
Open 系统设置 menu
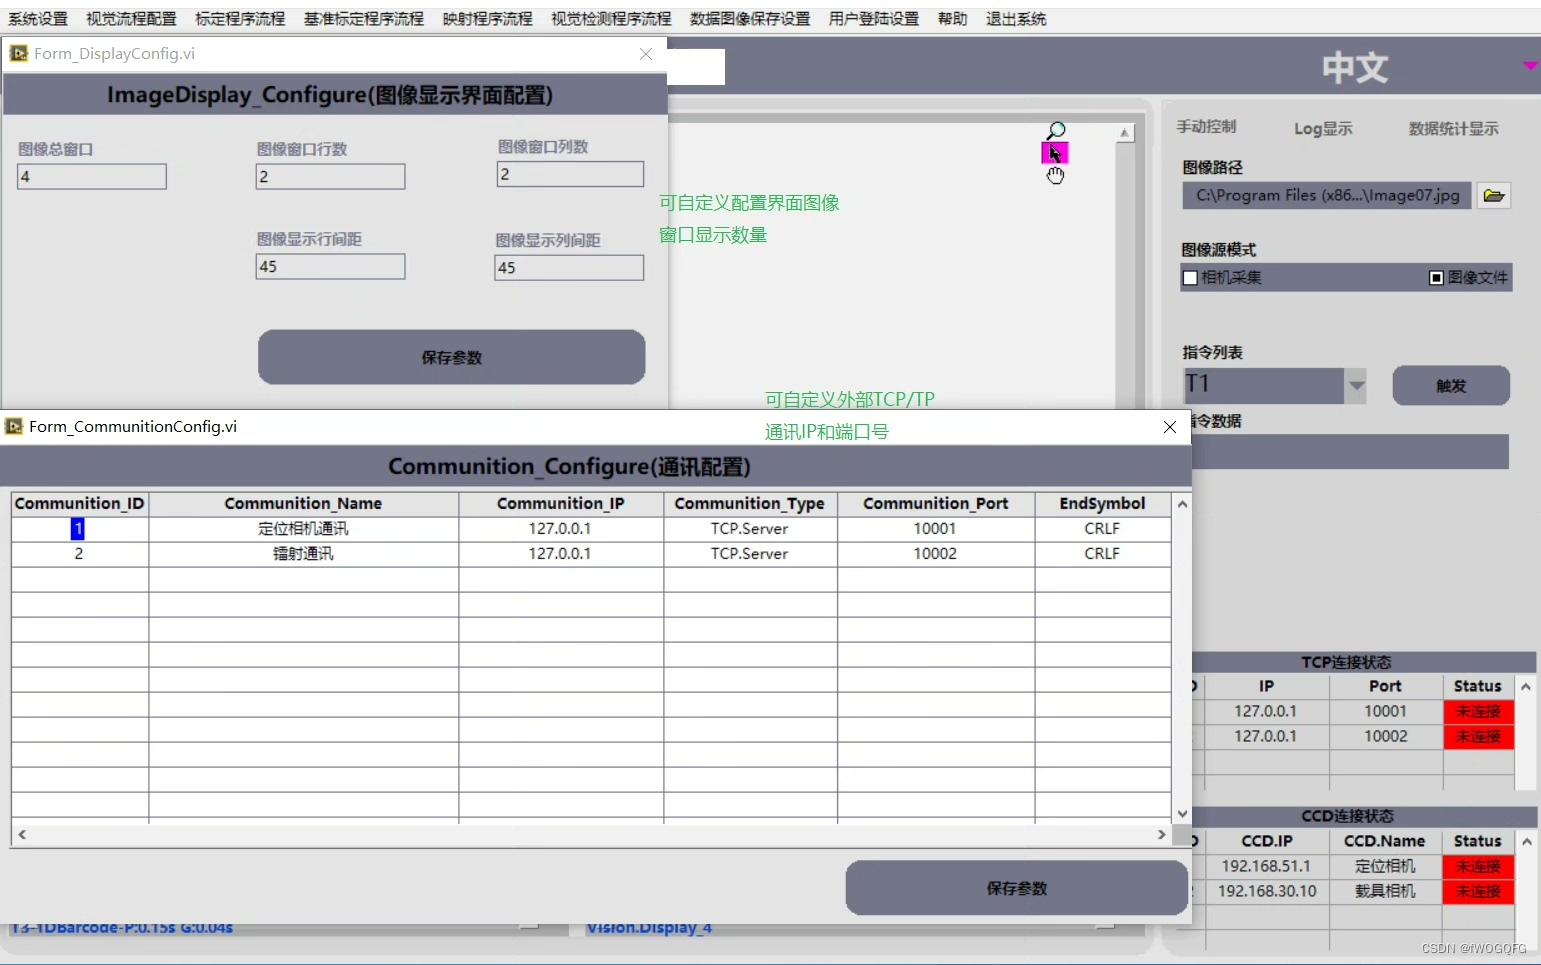pos(38,19)
